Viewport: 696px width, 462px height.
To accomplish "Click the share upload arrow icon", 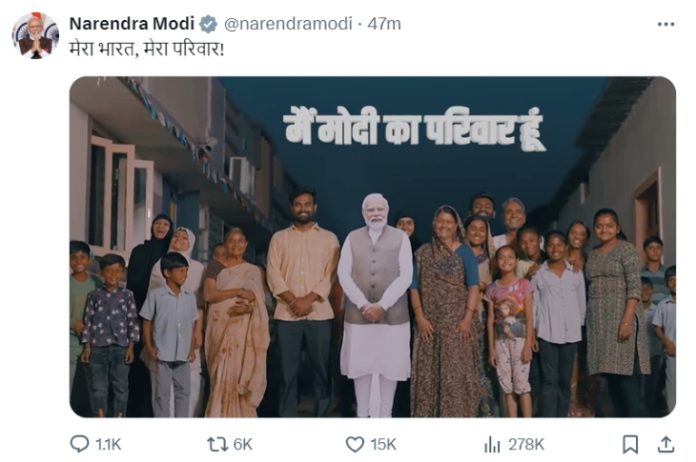I will tap(665, 443).
